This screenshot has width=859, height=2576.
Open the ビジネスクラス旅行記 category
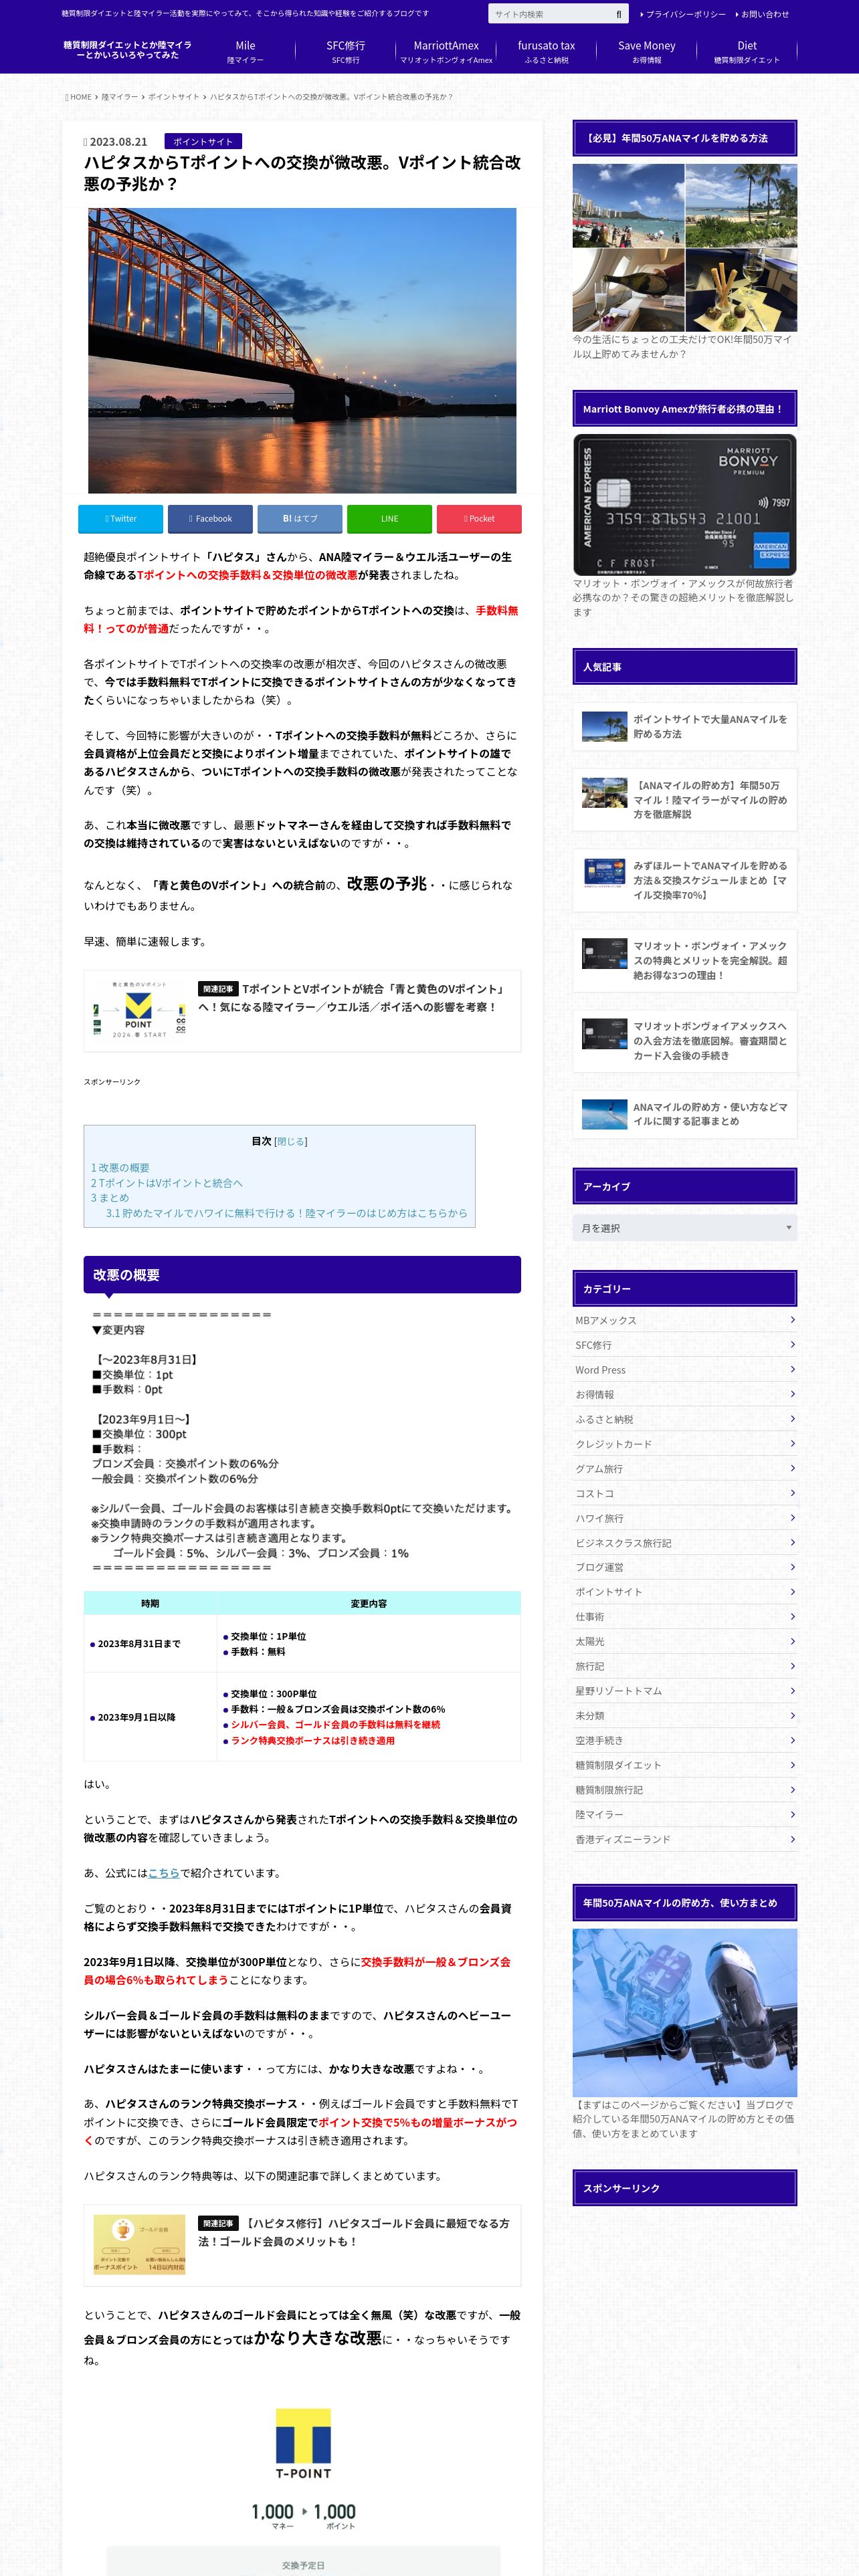pos(685,1543)
